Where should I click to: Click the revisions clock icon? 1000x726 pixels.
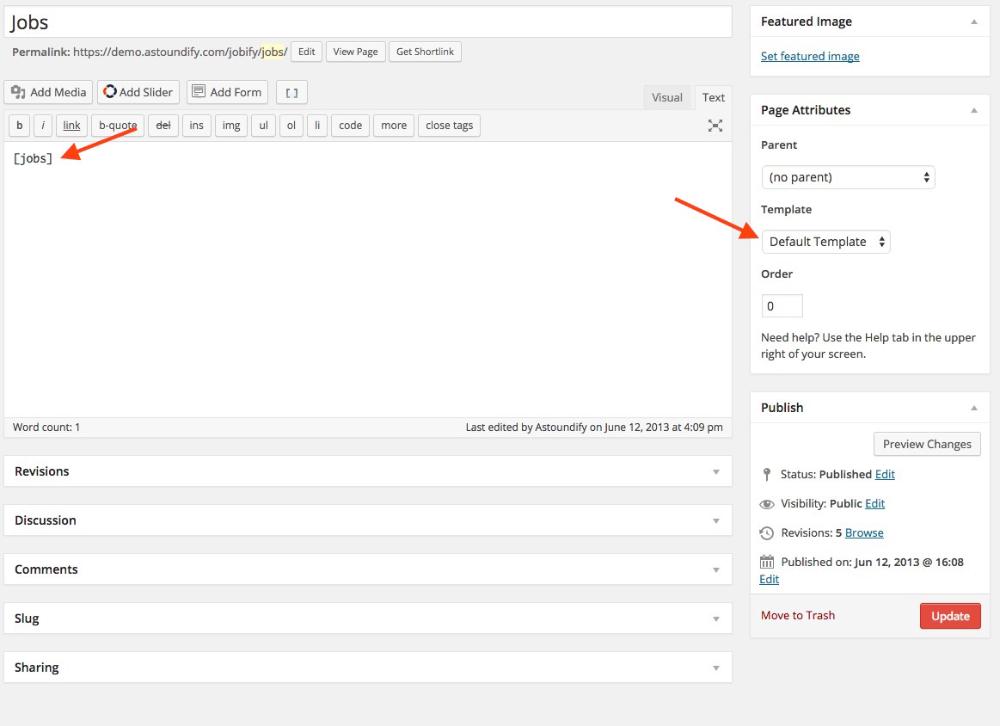(x=767, y=533)
